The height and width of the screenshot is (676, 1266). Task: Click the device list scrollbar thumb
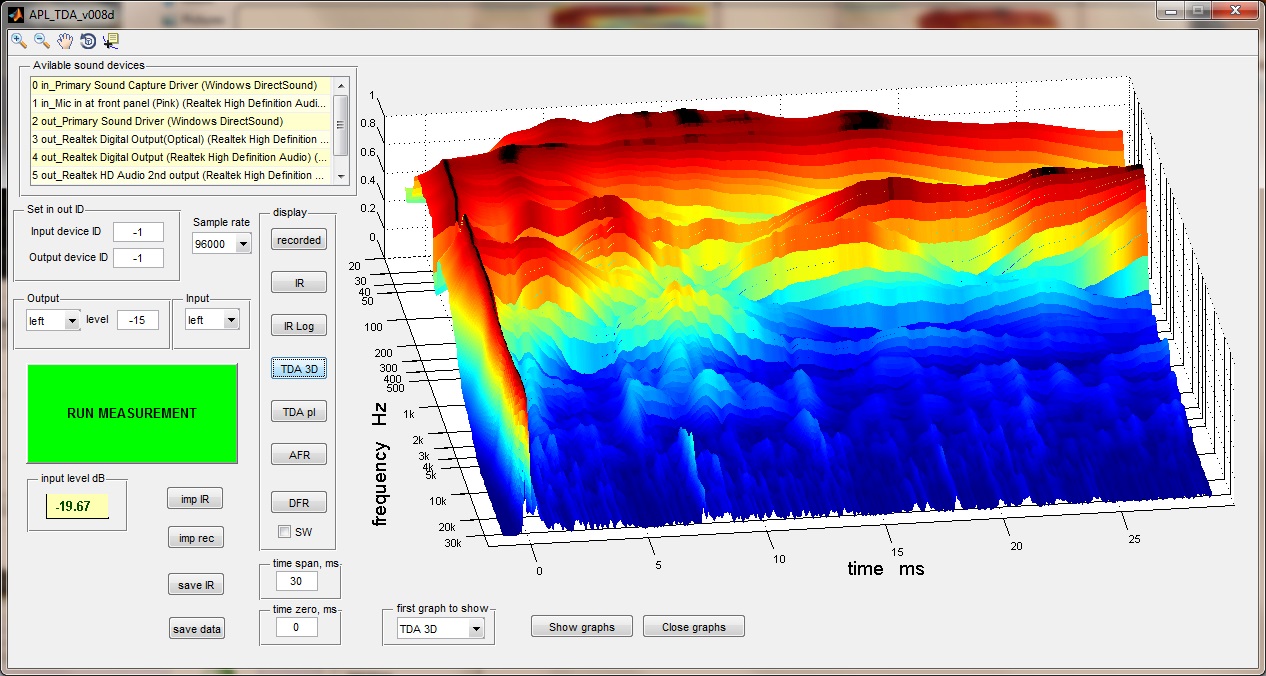[340, 124]
